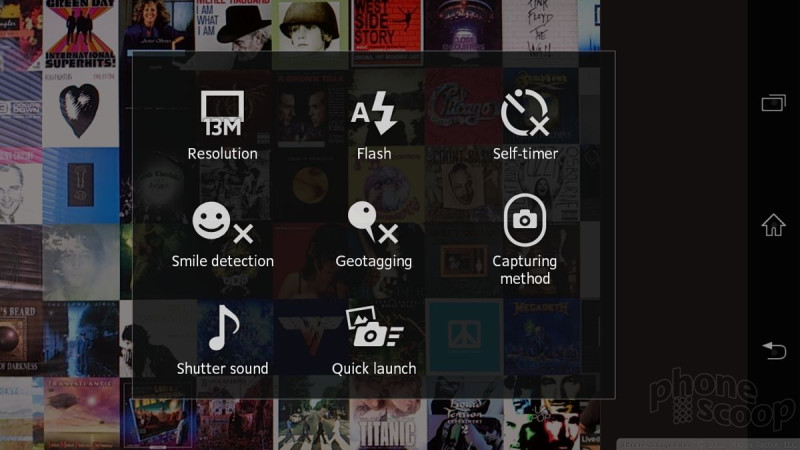Select the Geotagging label

[x=373, y=262]
